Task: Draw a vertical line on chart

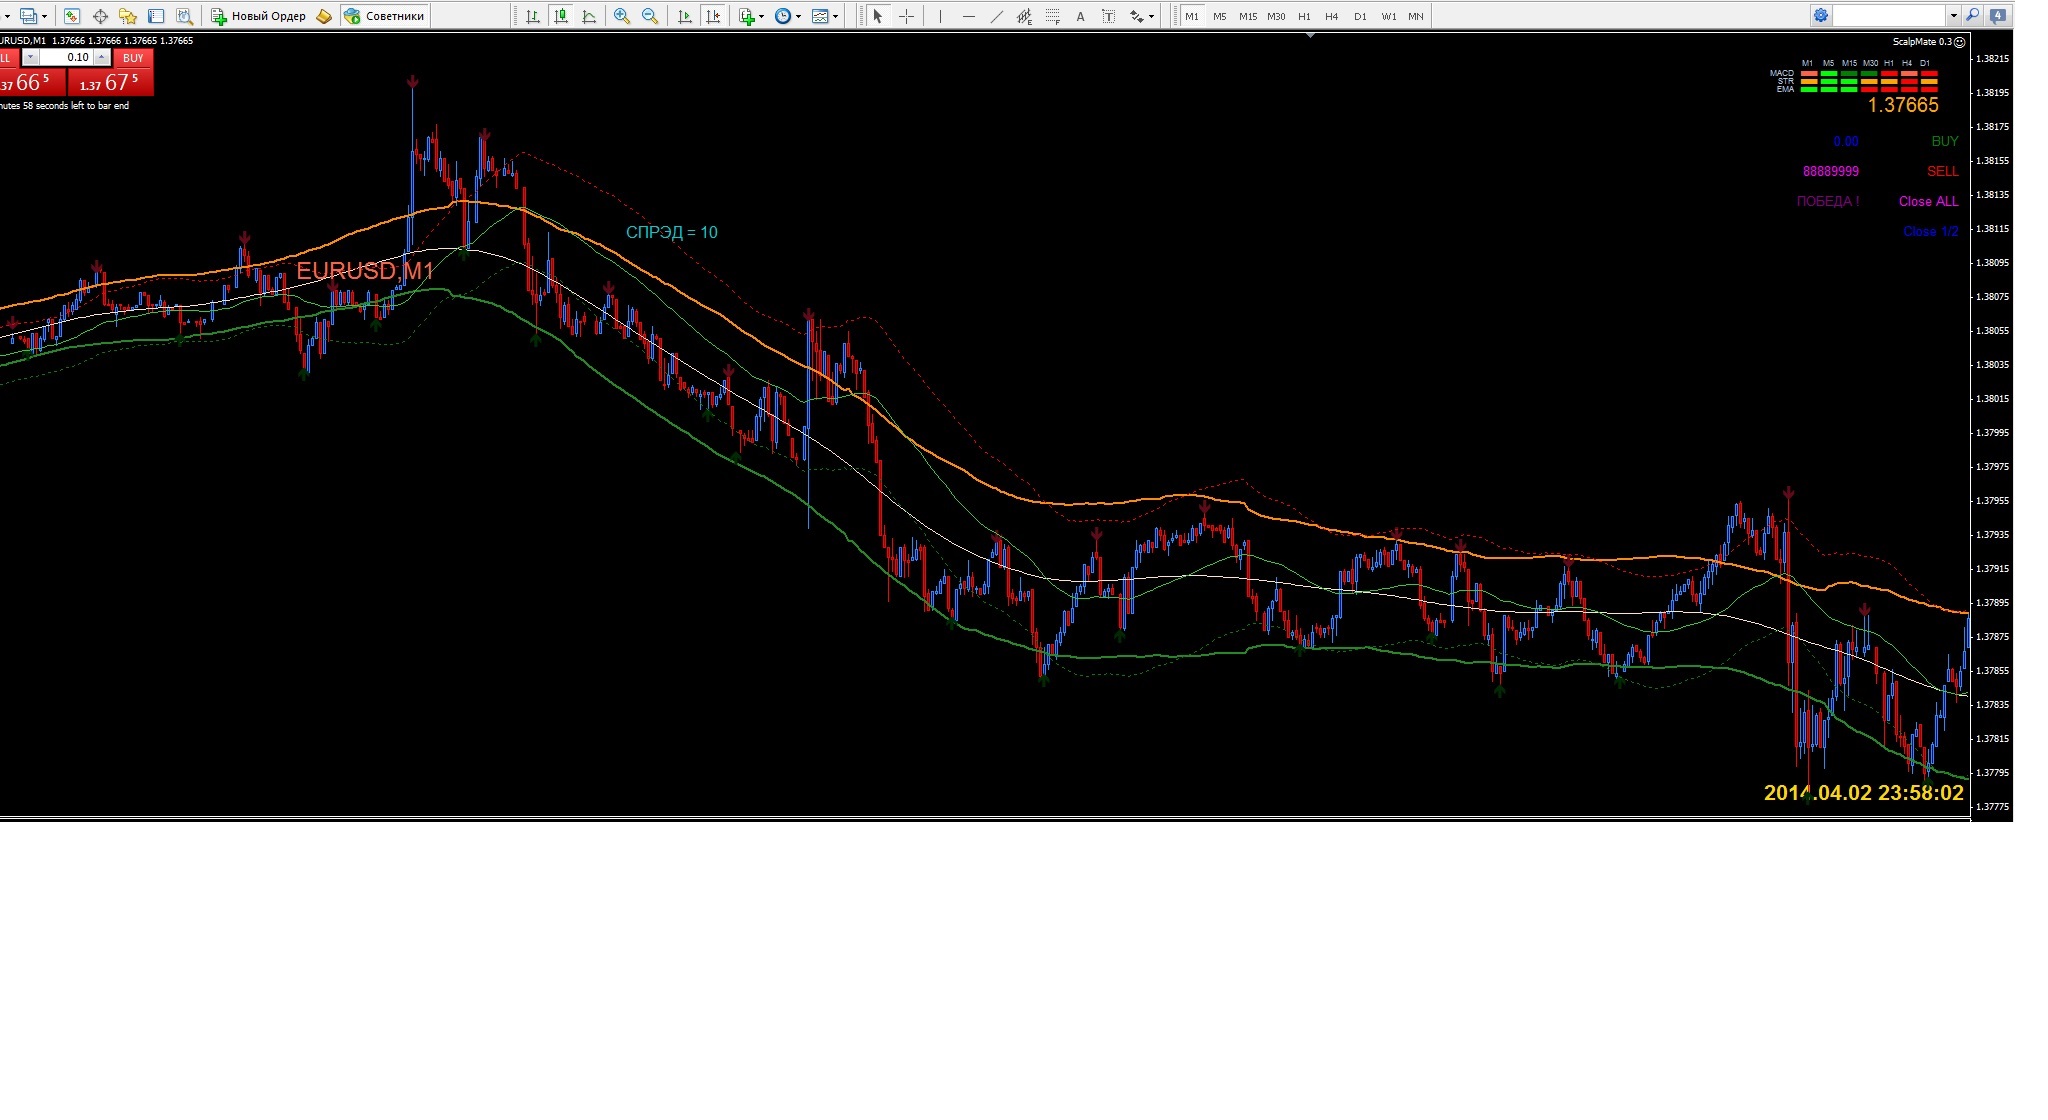Action: 940,16
